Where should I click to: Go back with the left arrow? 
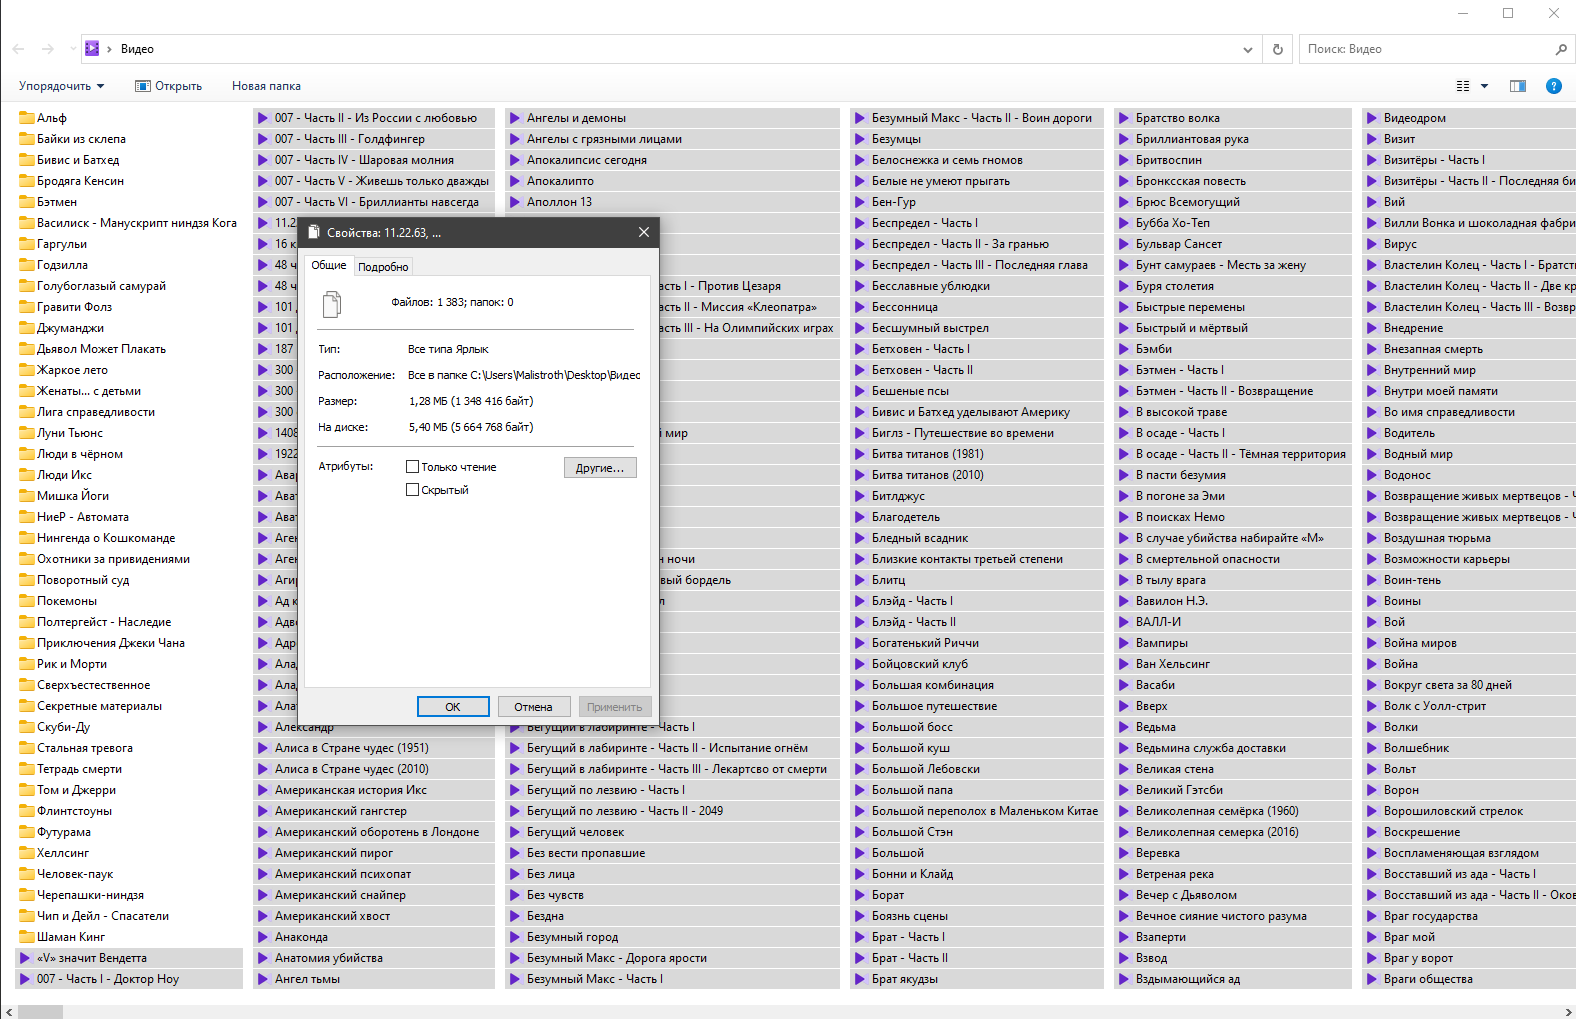[x=18, y=49]
